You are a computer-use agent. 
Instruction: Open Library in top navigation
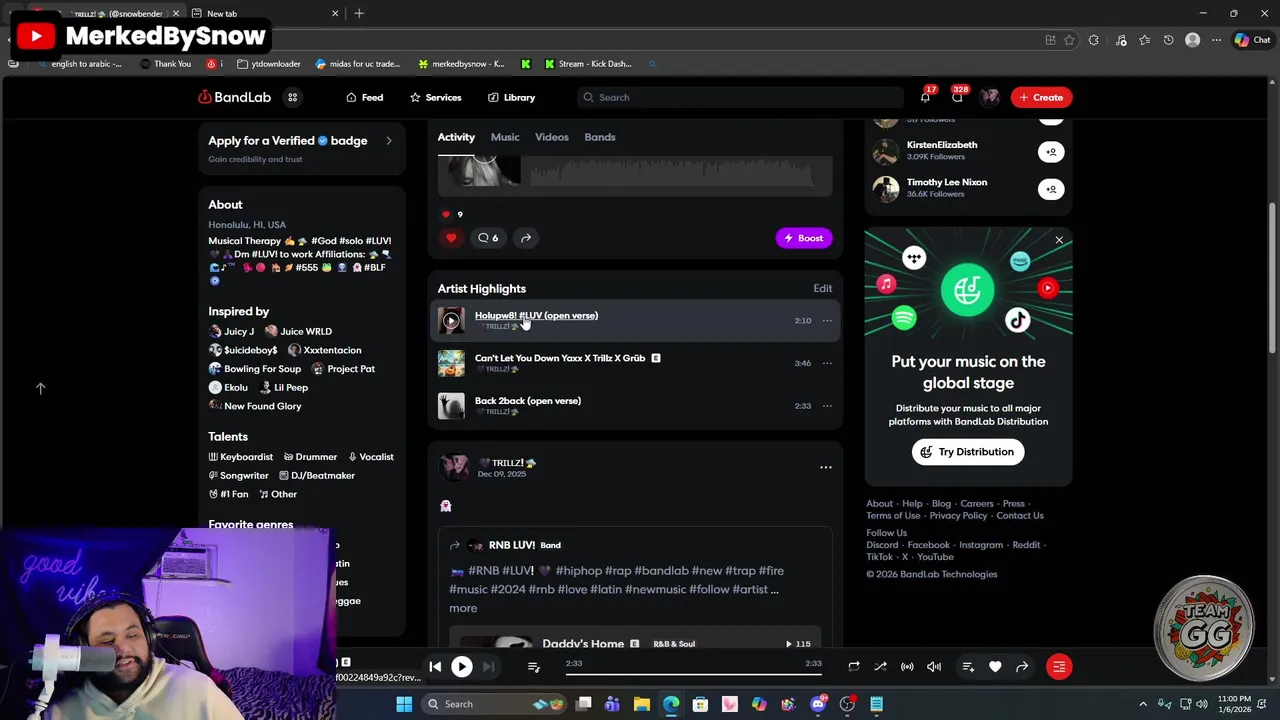[512, 97]
